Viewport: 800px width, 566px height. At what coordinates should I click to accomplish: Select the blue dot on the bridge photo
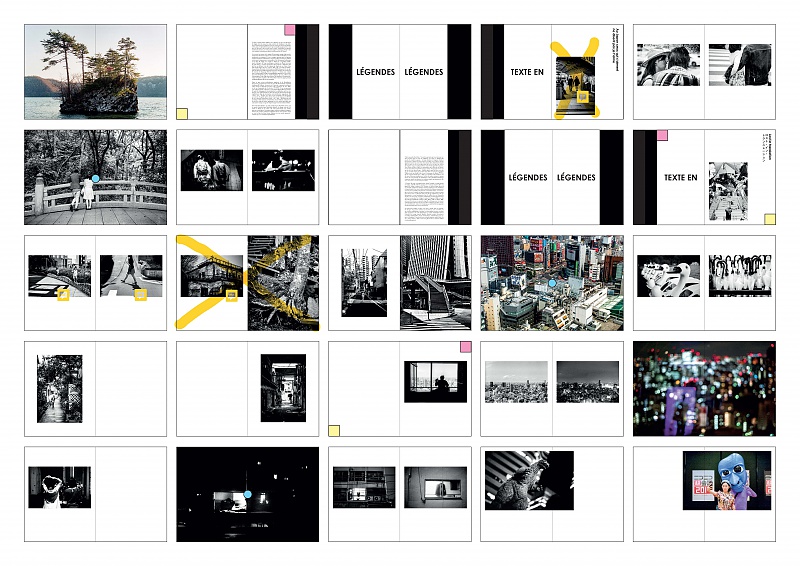(x=95, y=178)
